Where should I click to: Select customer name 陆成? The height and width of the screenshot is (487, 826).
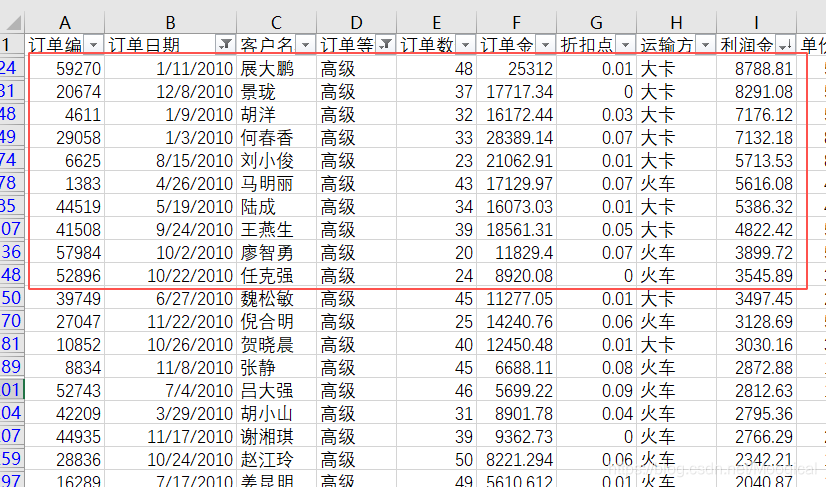click(258, 207)
